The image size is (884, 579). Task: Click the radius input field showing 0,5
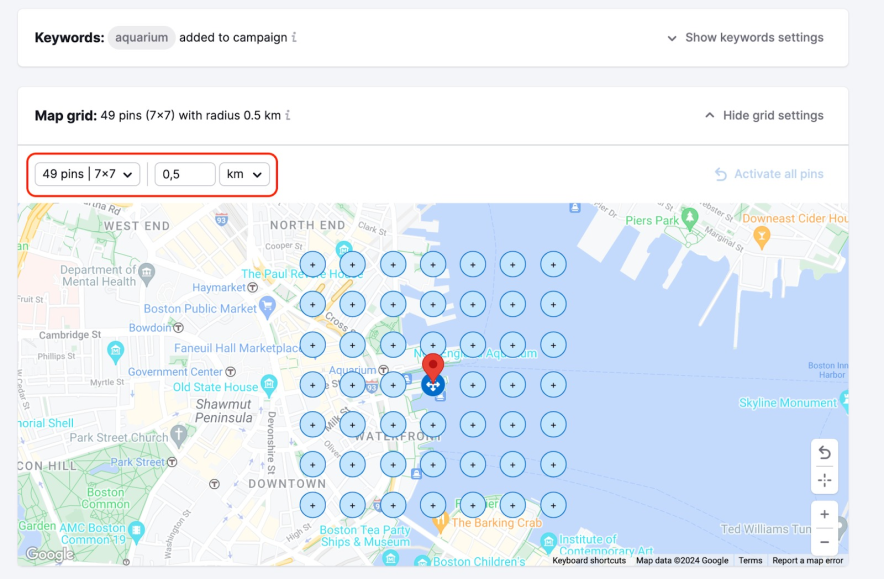click(184, 174)
